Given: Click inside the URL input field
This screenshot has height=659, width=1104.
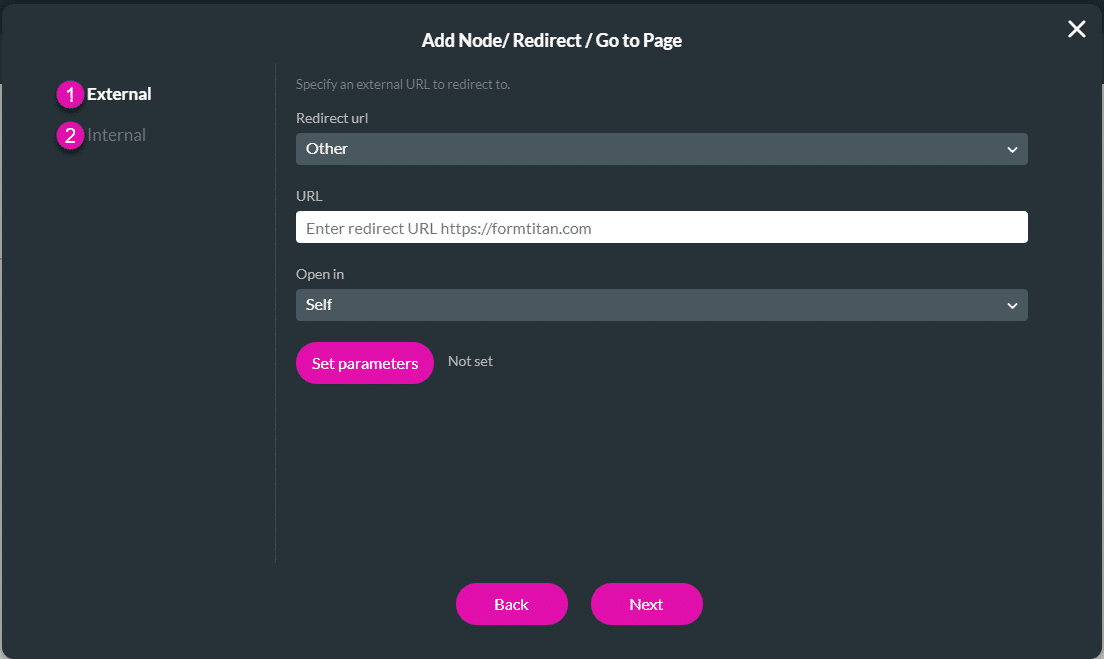Looking at the screenshot, I should [x=660, y=227].
